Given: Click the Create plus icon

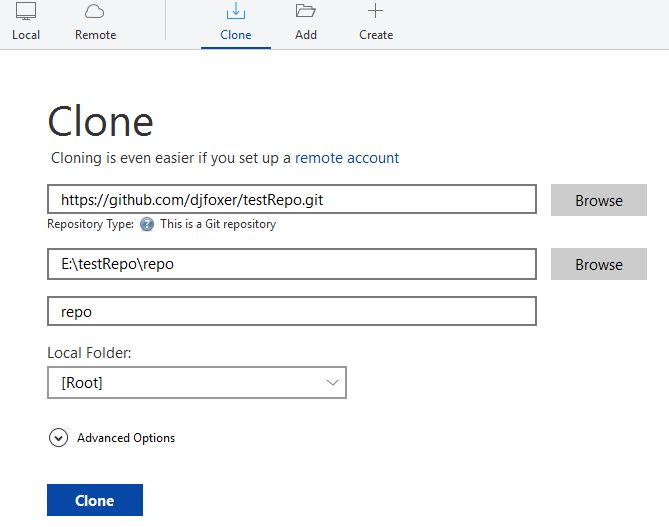Looking at the screenshot, I should pos(375,12).
